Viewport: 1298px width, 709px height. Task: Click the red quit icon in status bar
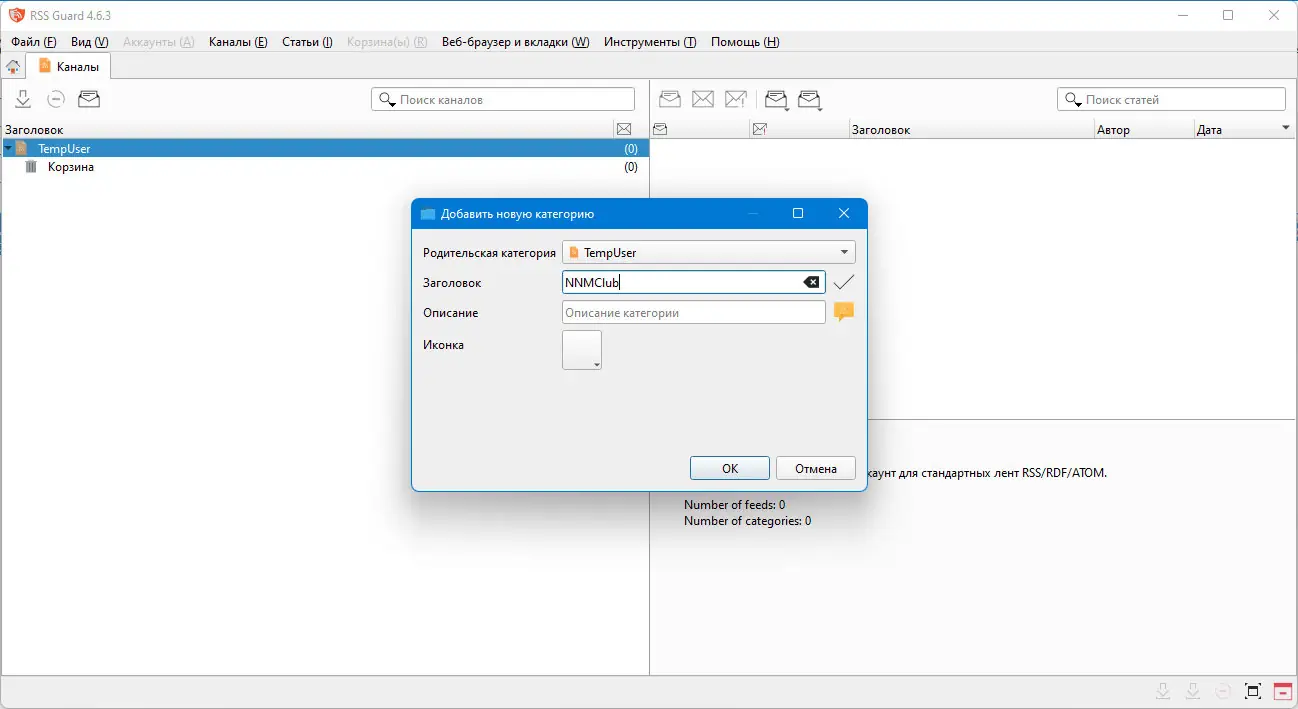pyautogui.click(x=1282, y=691)
